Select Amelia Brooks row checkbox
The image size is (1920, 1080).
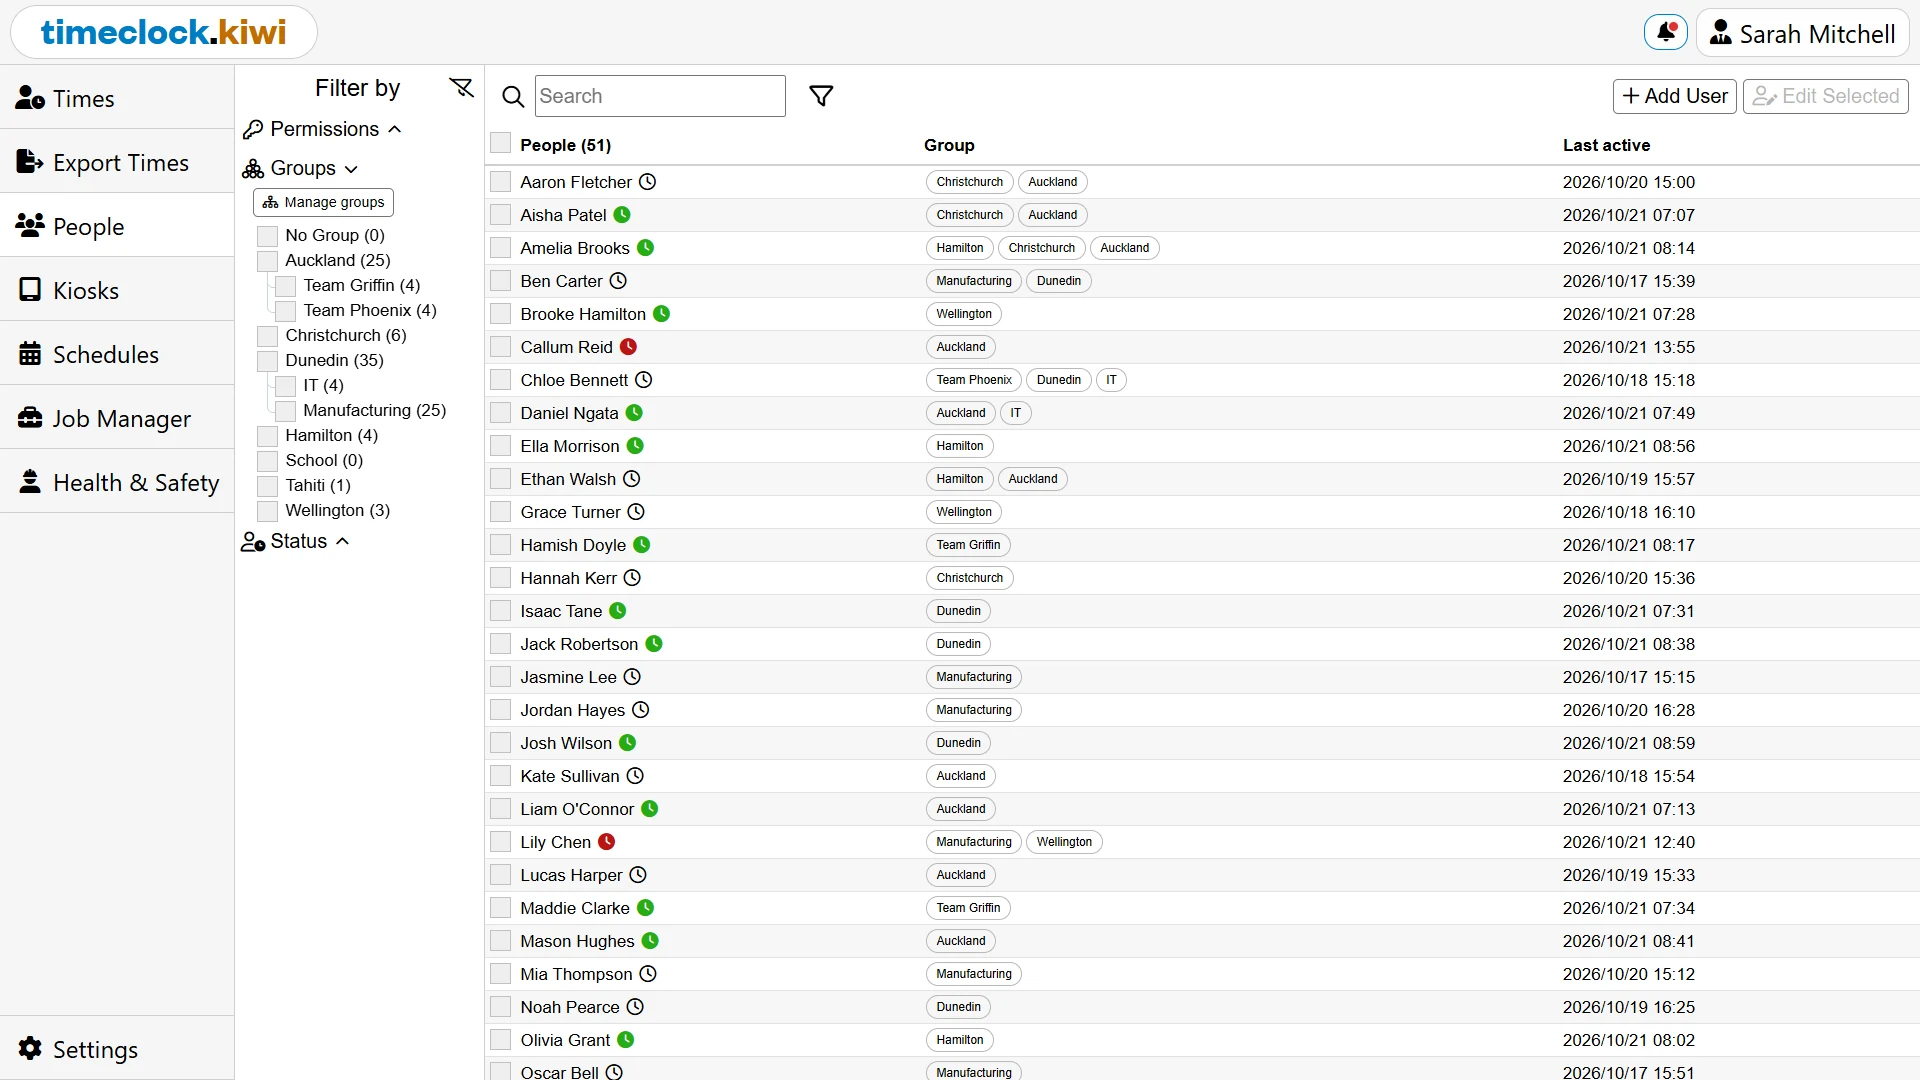tap(501, 248)
